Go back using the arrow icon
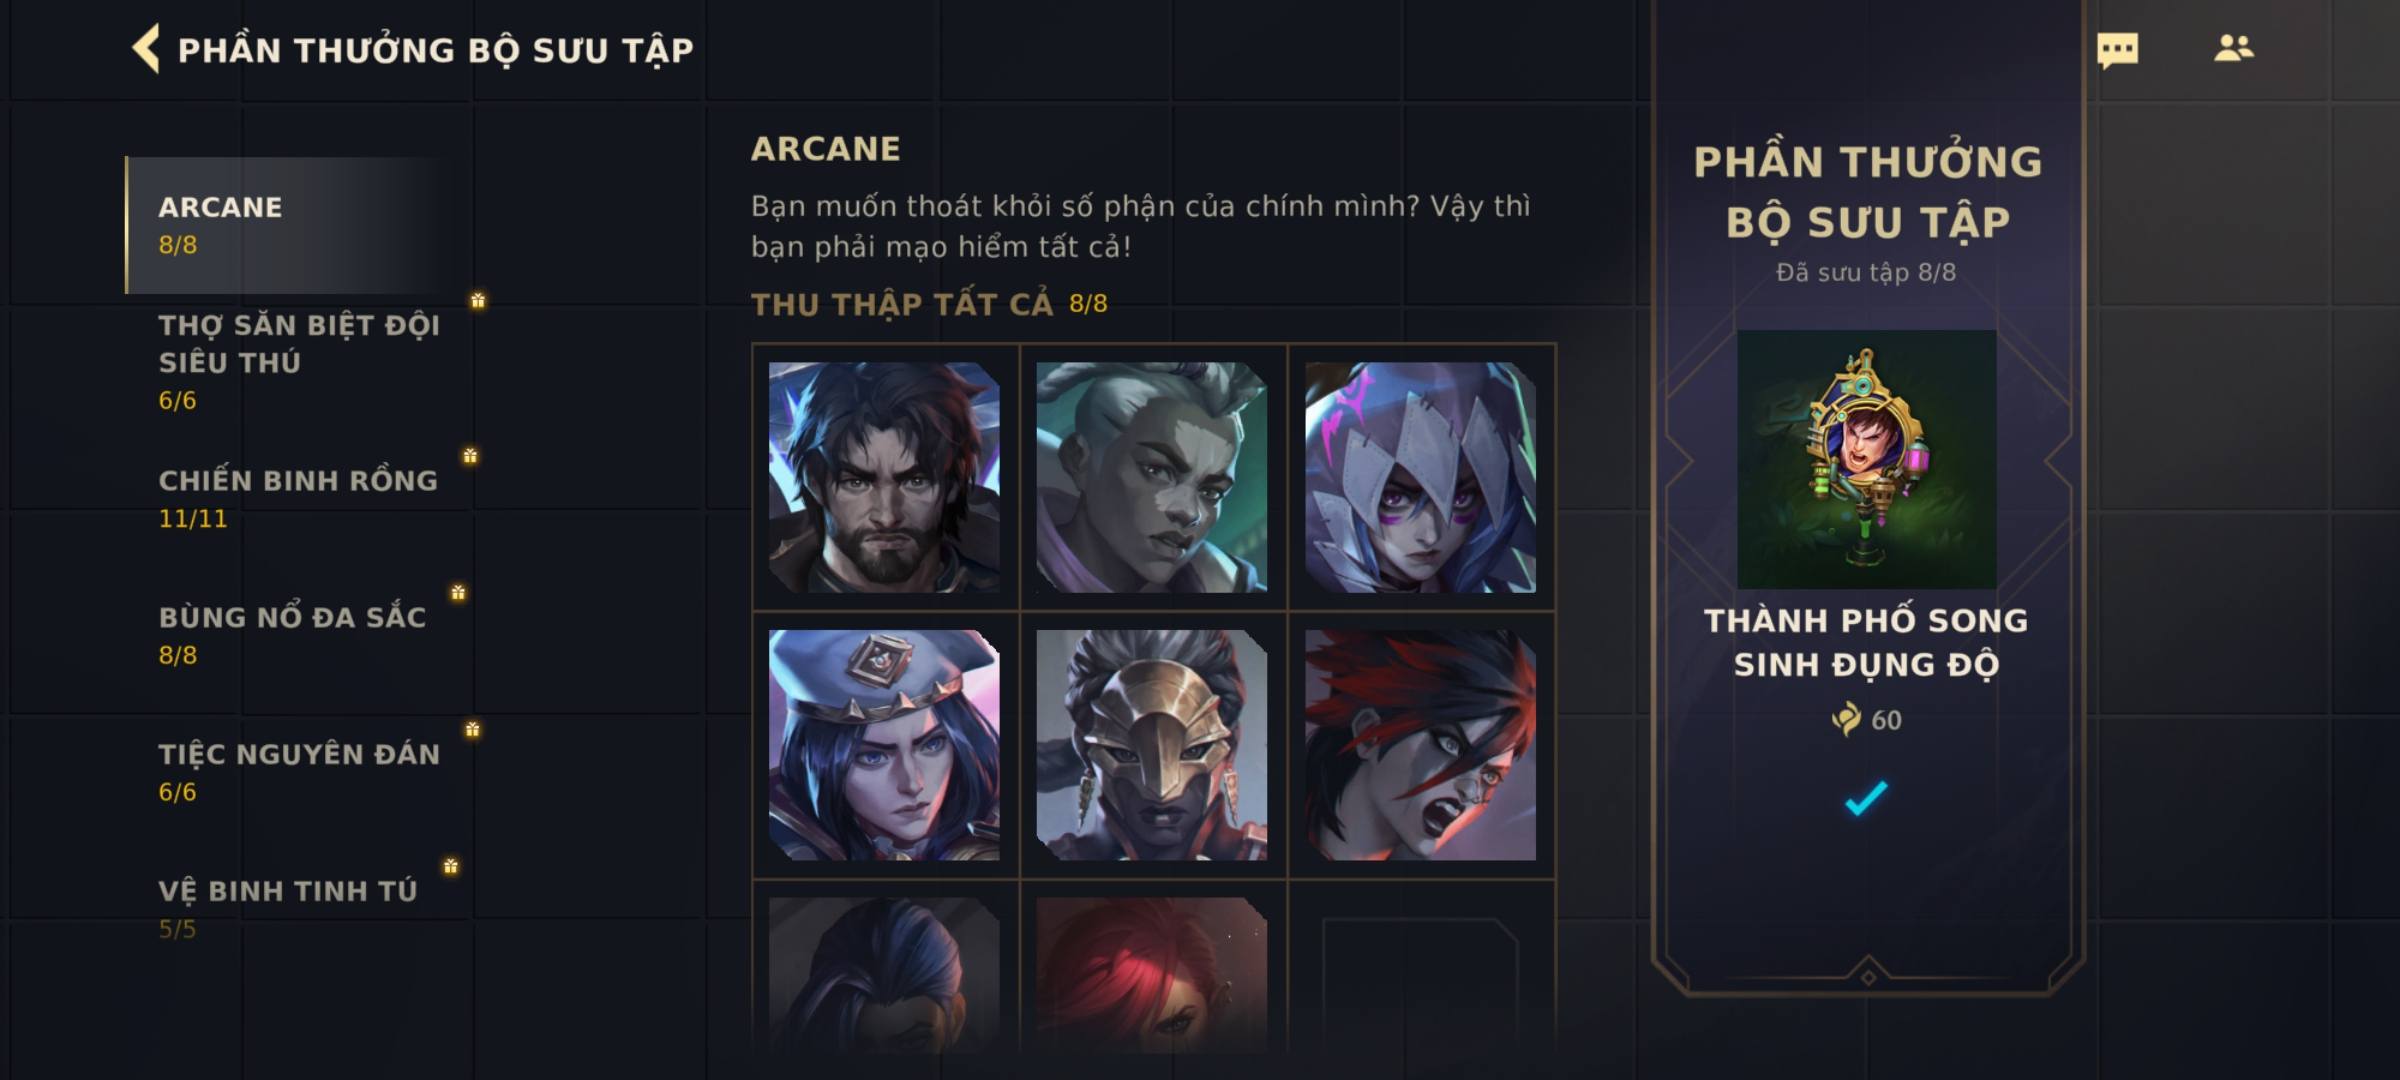Screen dimensions: 2400x1080 [146, 49]
